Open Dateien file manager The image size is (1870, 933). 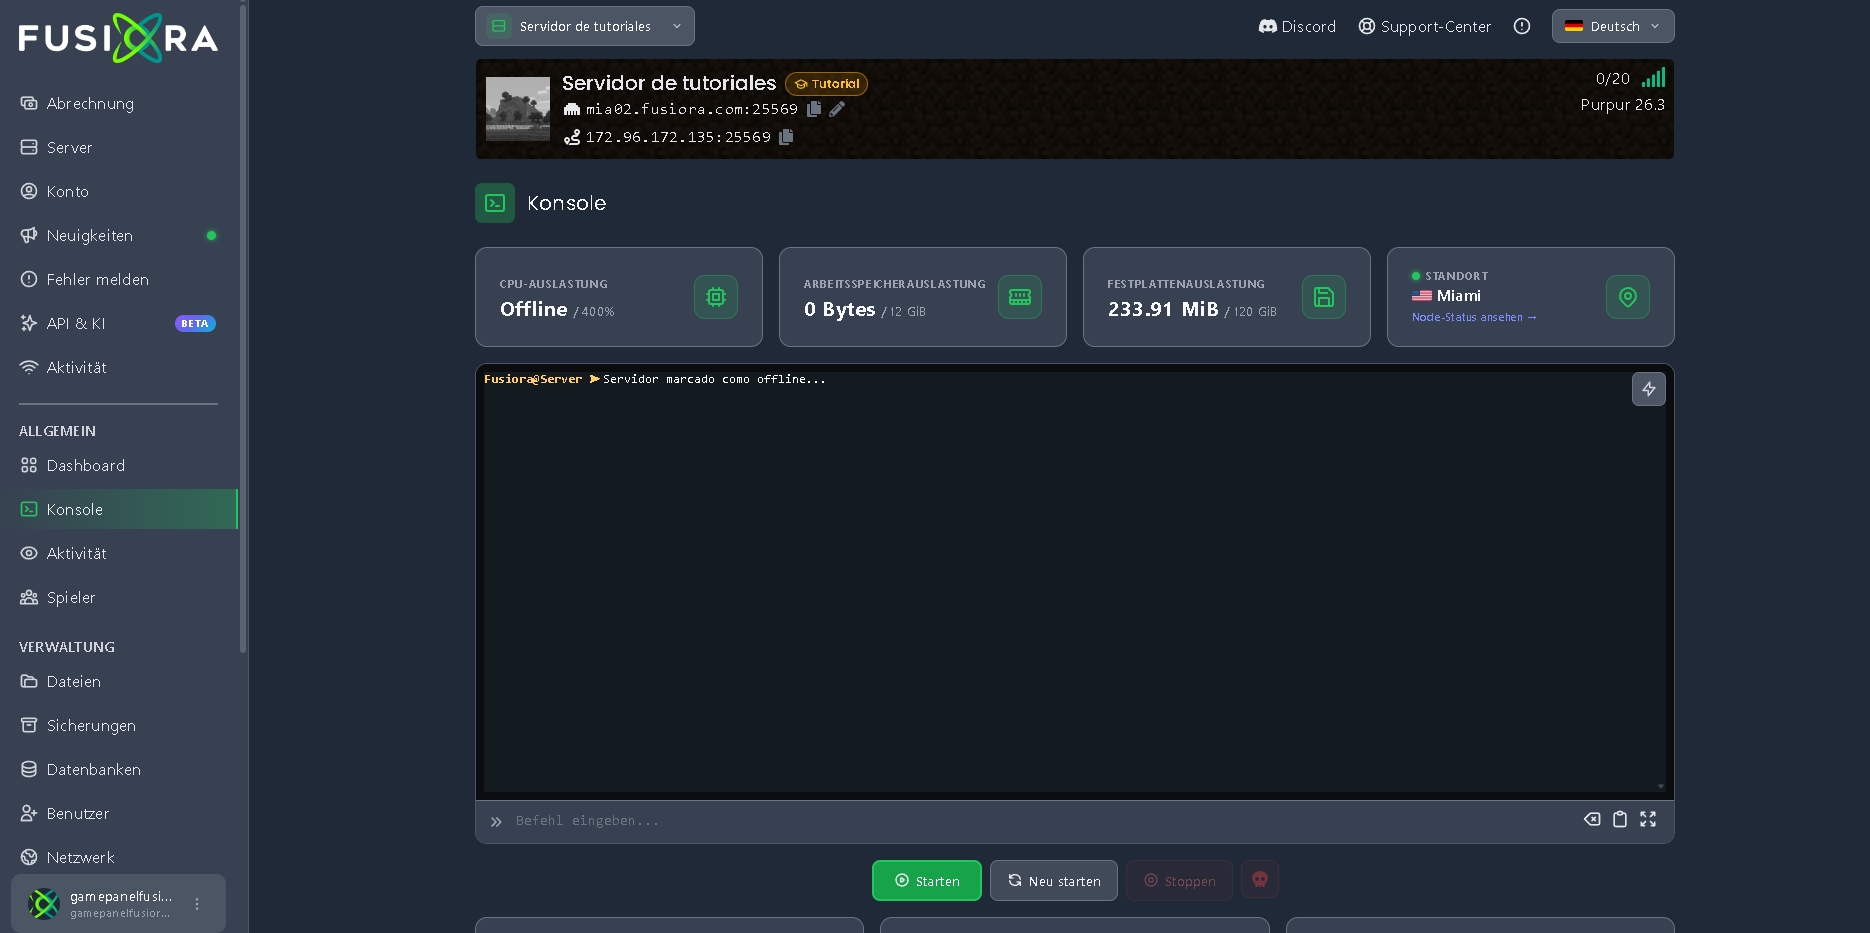118,681
